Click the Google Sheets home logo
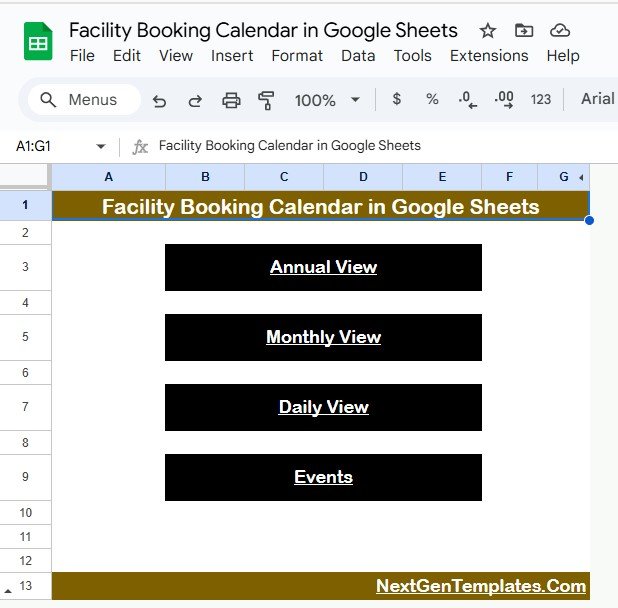Viewport: 618px width, 608px height. (x=38, y=43)
